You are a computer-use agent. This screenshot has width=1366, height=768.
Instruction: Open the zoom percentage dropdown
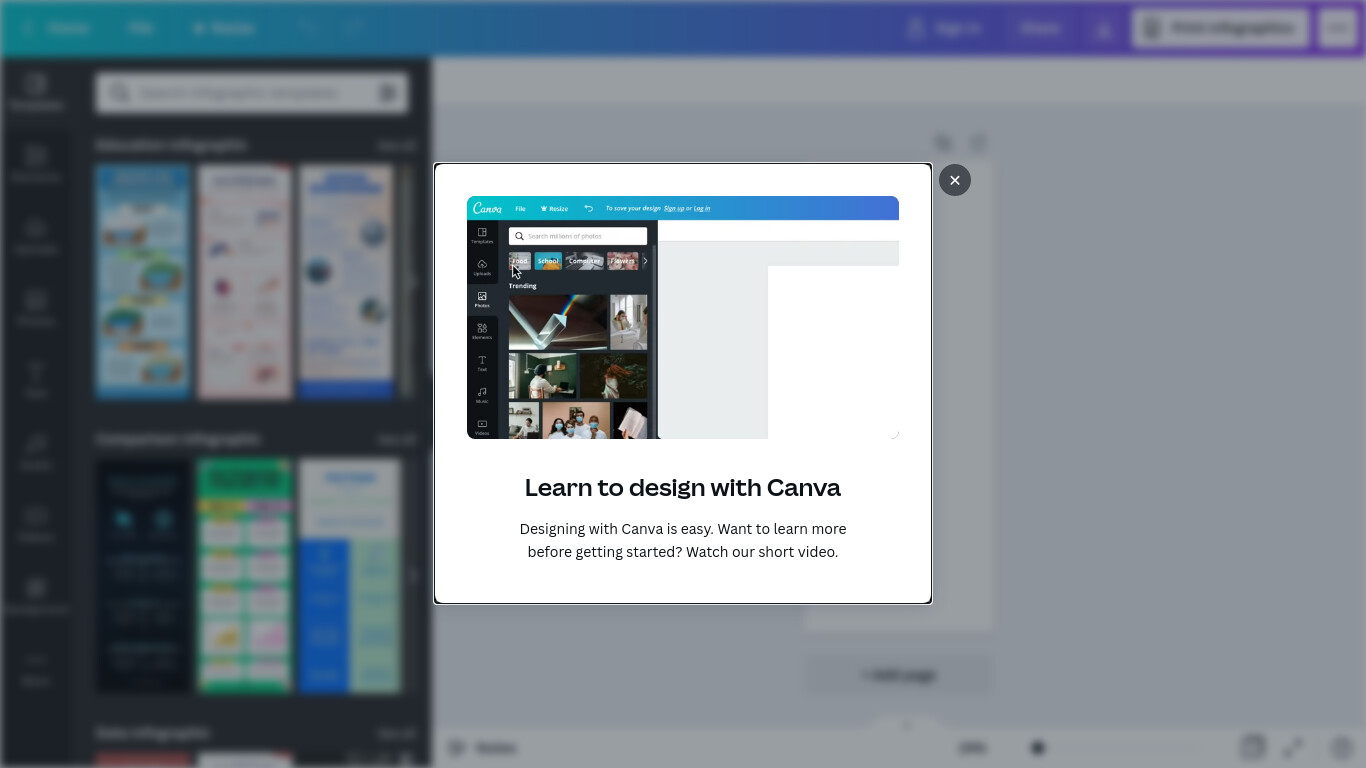971,747
